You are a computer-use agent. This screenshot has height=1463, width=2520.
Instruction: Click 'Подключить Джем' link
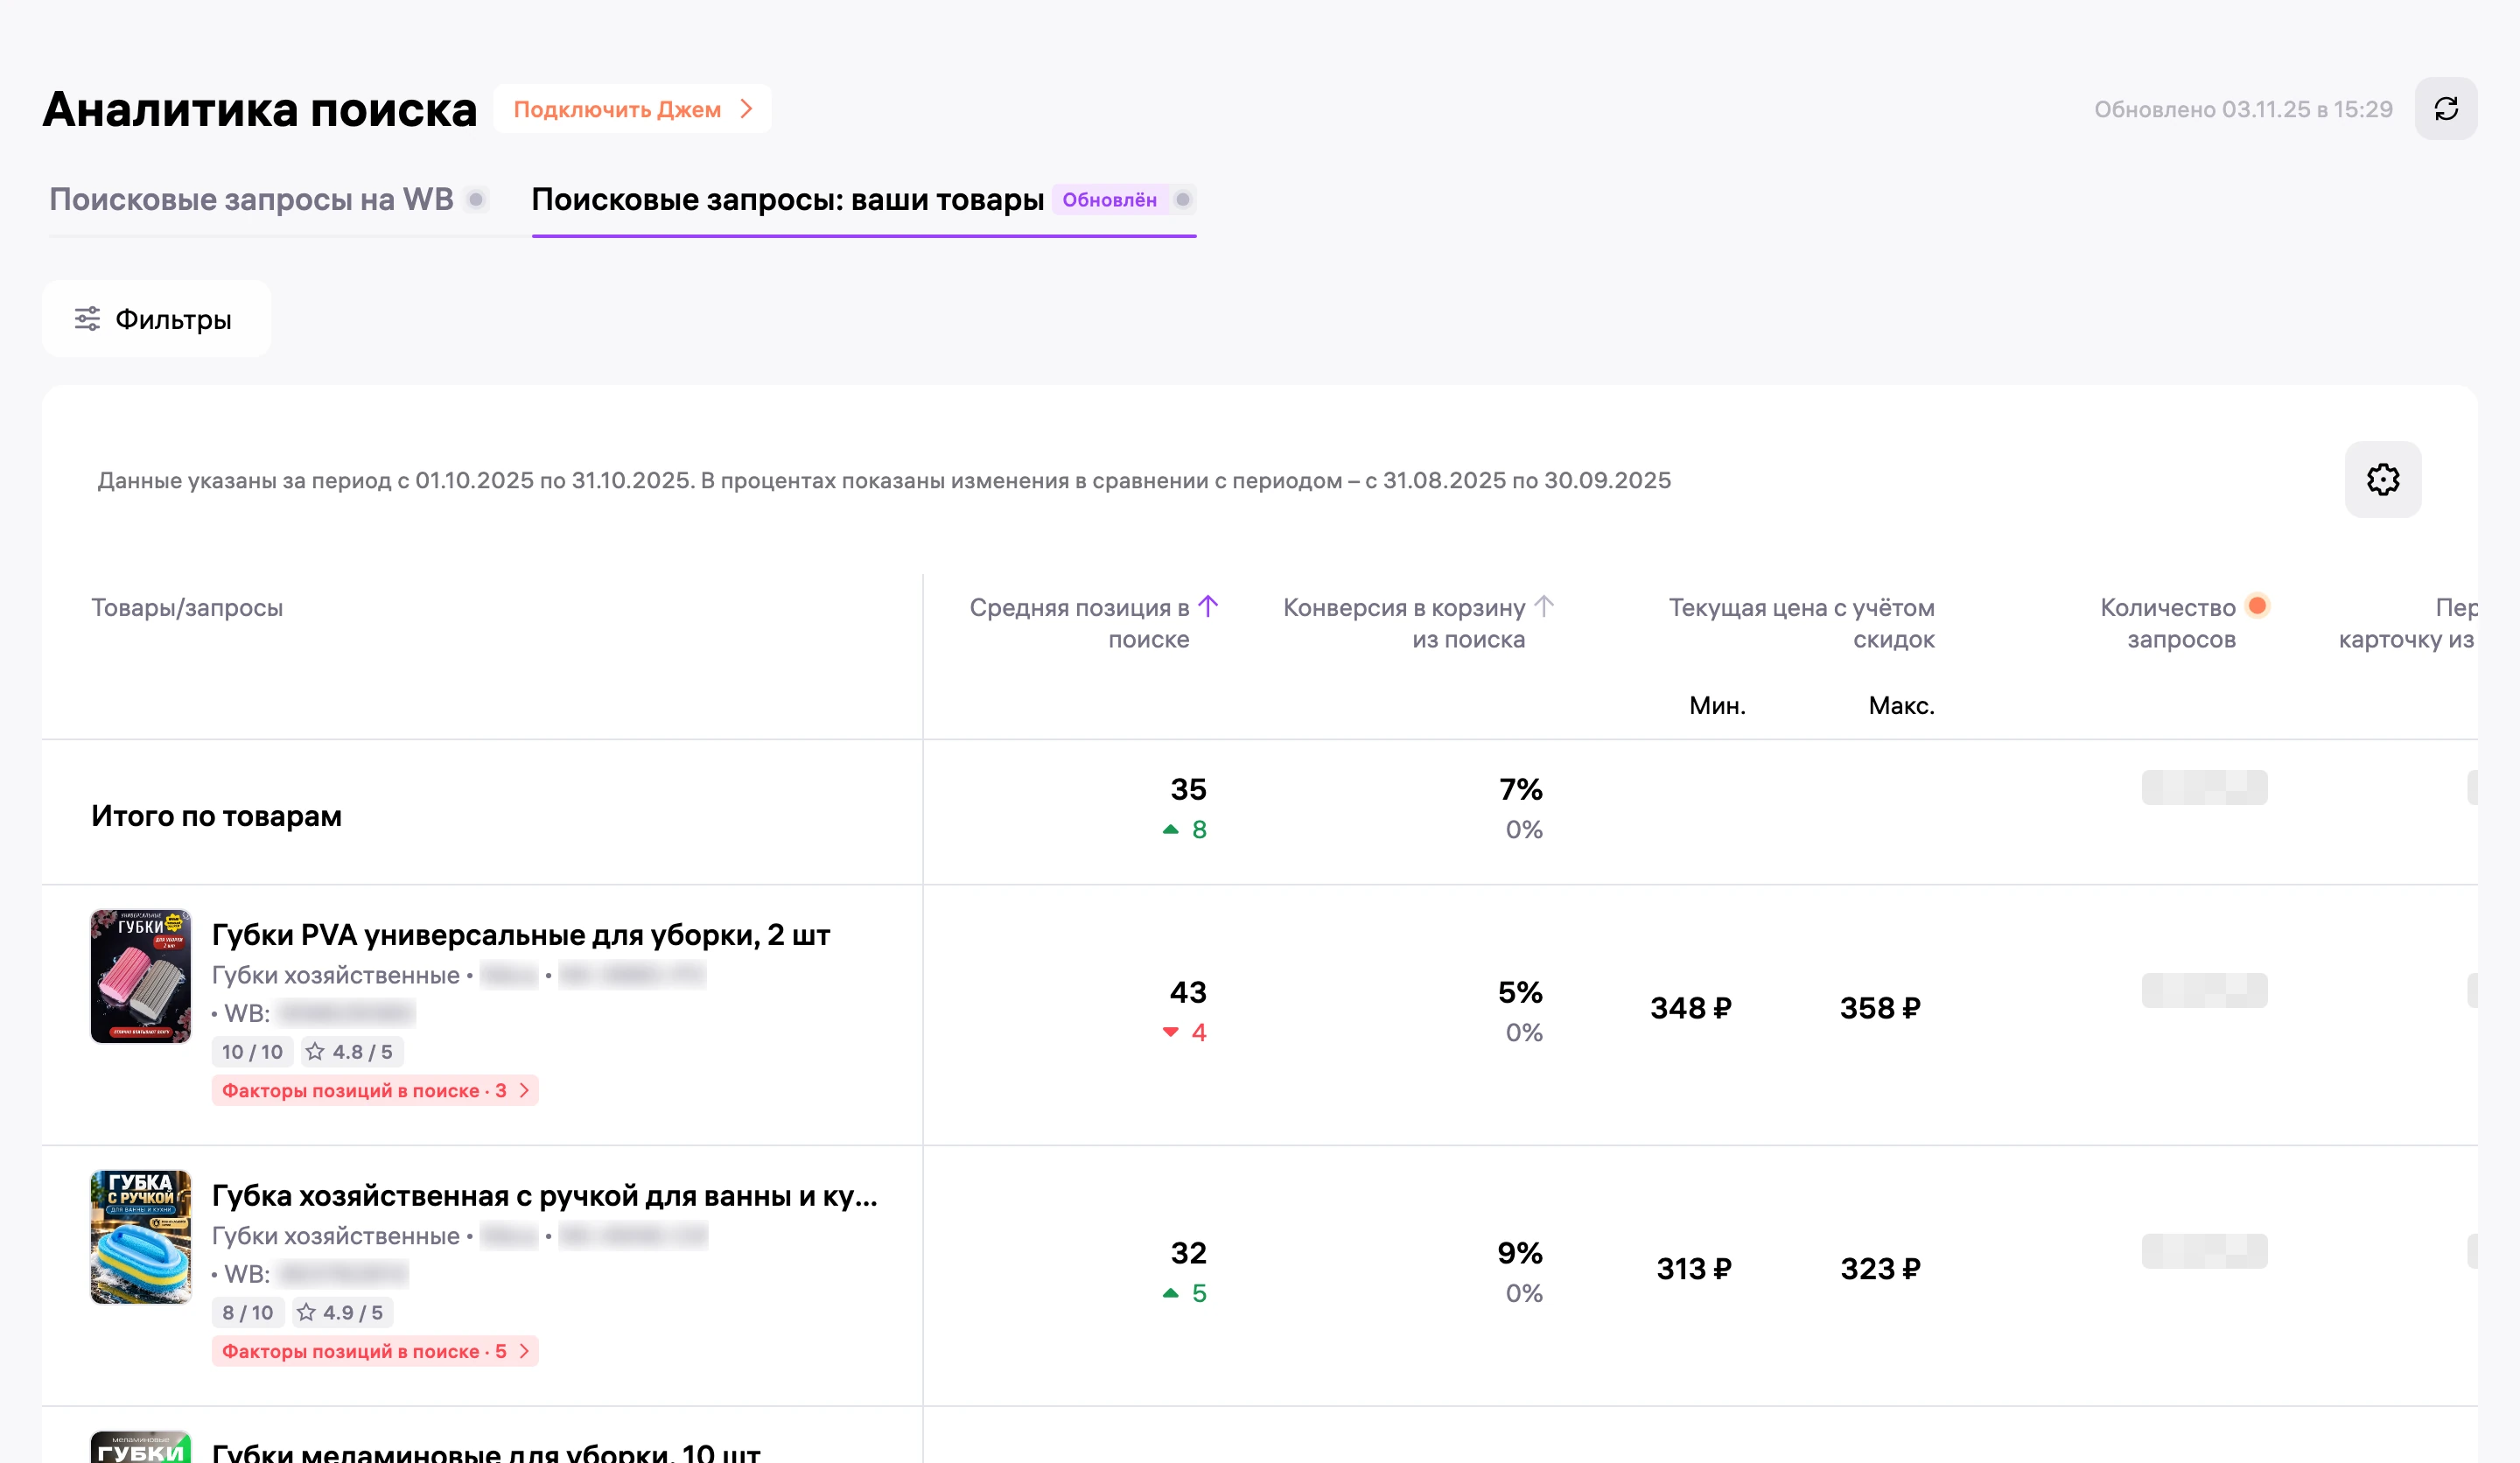(x=632, y=109)
